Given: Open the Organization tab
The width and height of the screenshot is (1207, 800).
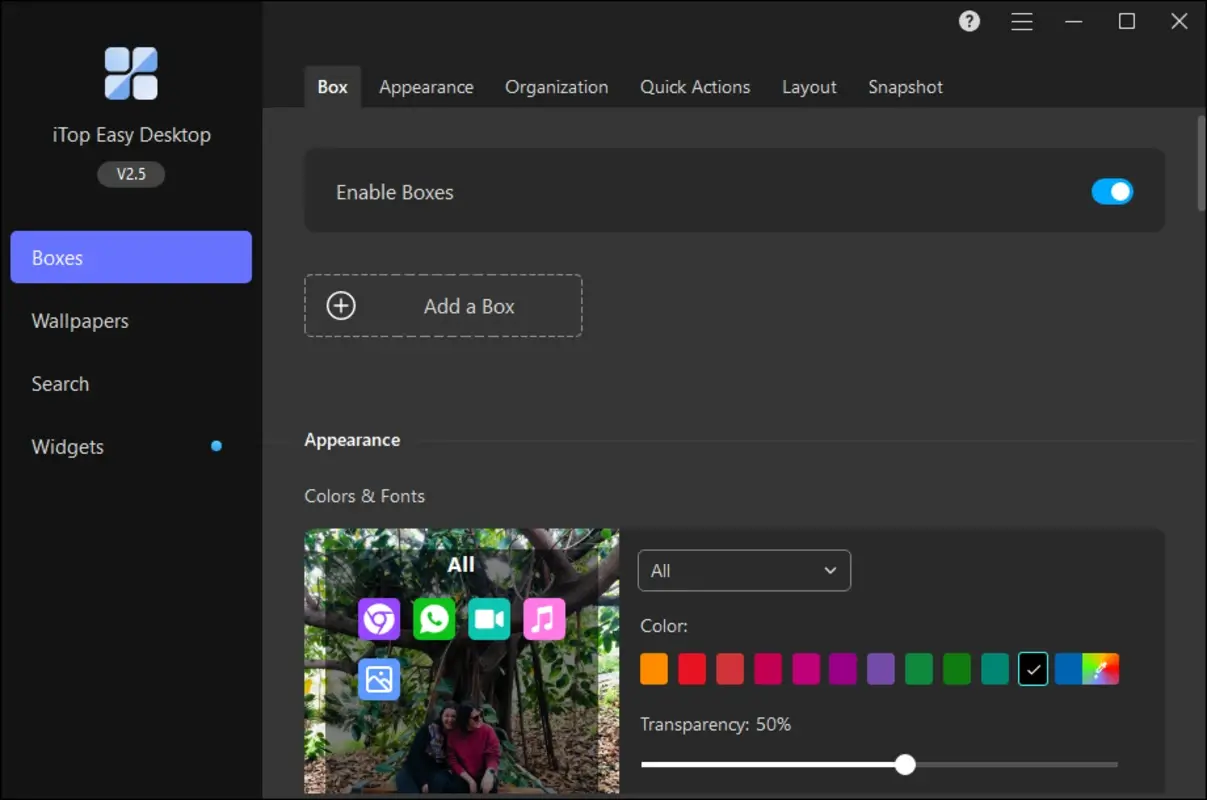Looking at the screenshot, I should click(x=557, y=87).
